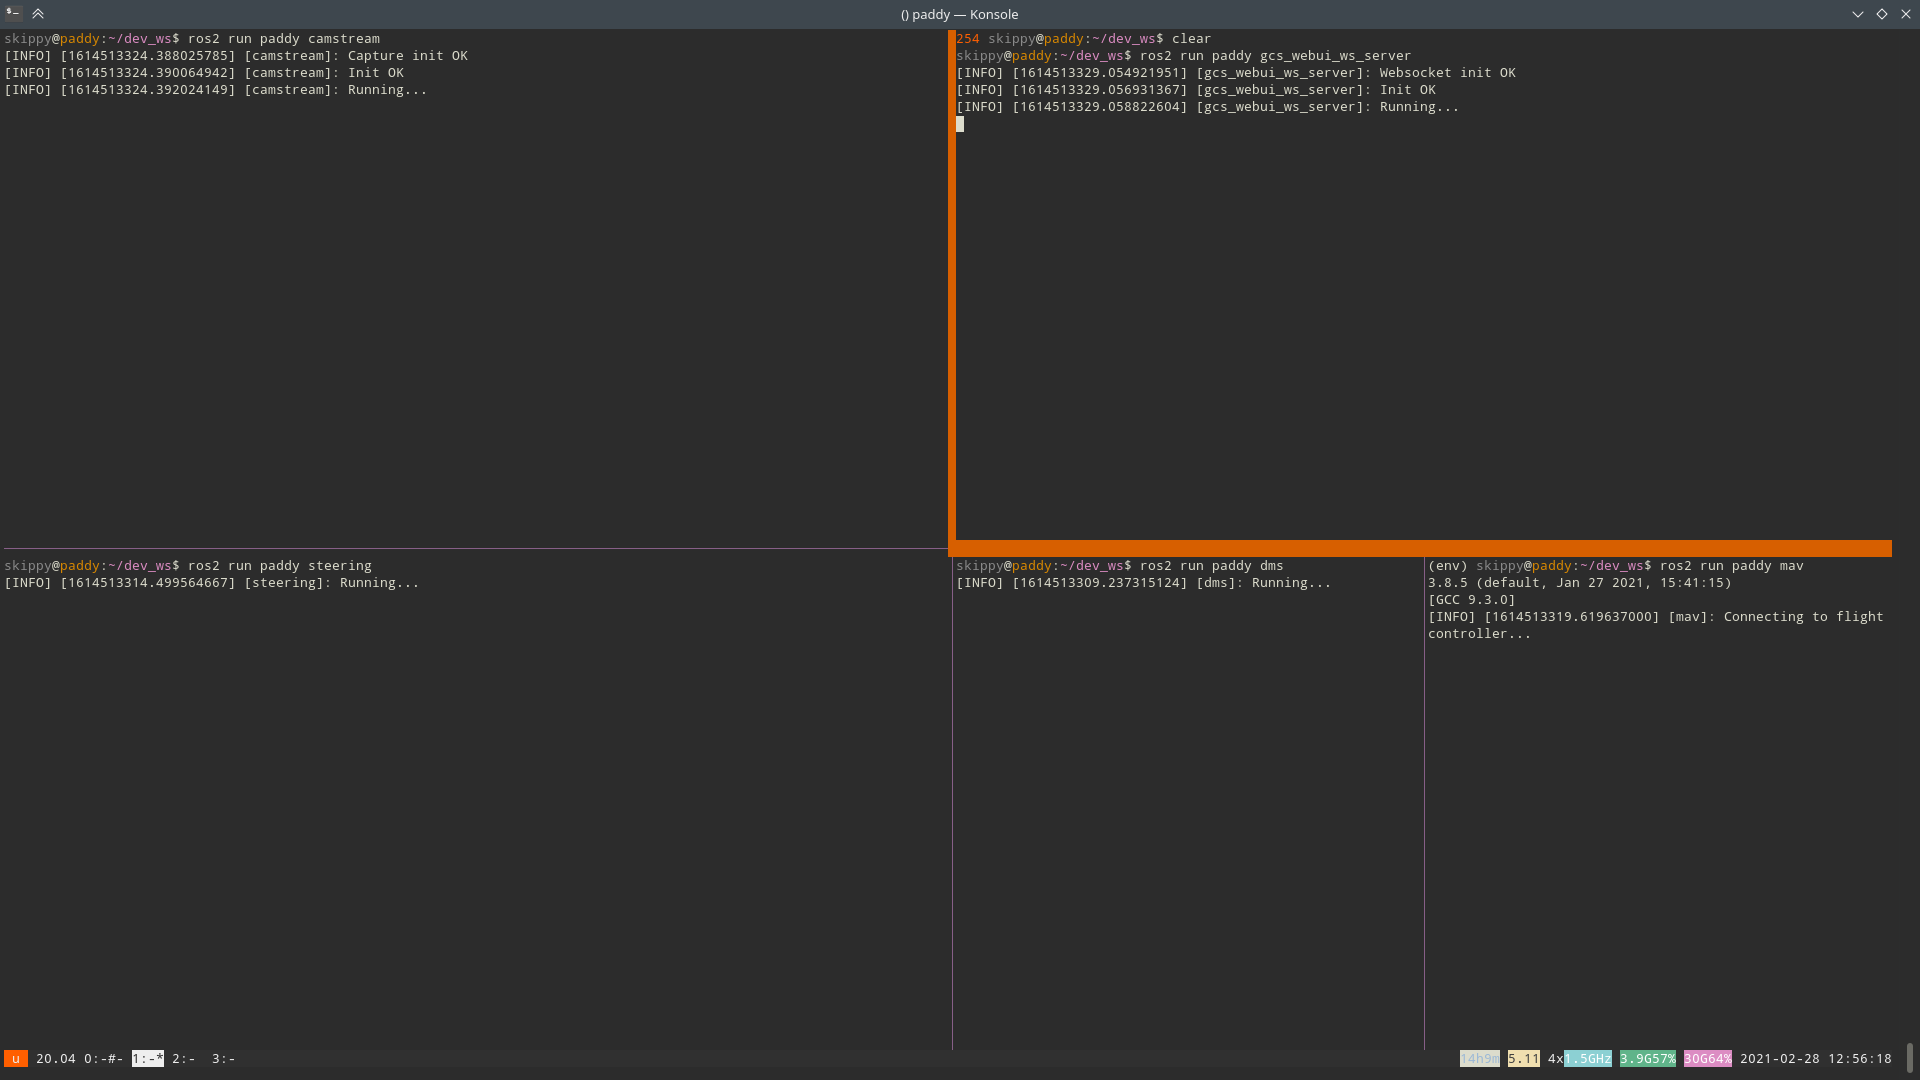Click gcs_webui_ws_server 'Running...' log line
This screenshot has height=1080, width=1920.
point(1208,107)
